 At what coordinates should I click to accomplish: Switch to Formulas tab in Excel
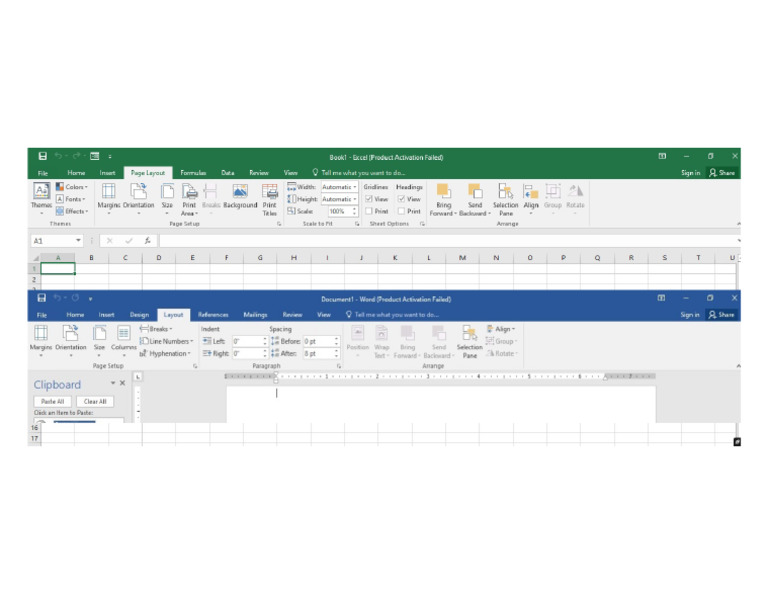(x=193, y=172)
